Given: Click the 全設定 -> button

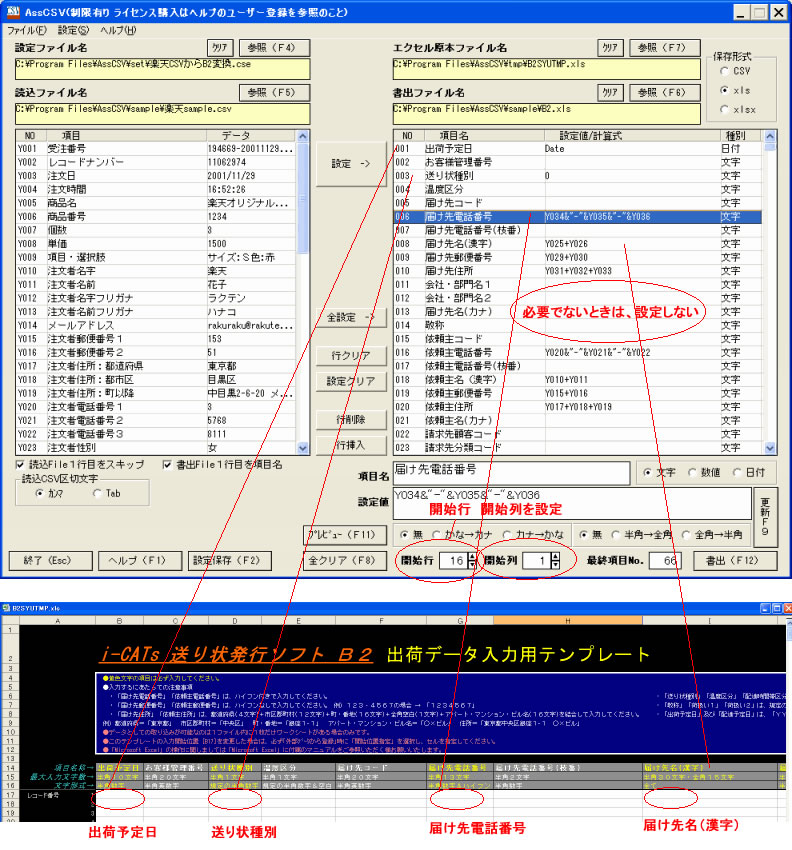Looking at the screenshot, I should click(350, 318).
